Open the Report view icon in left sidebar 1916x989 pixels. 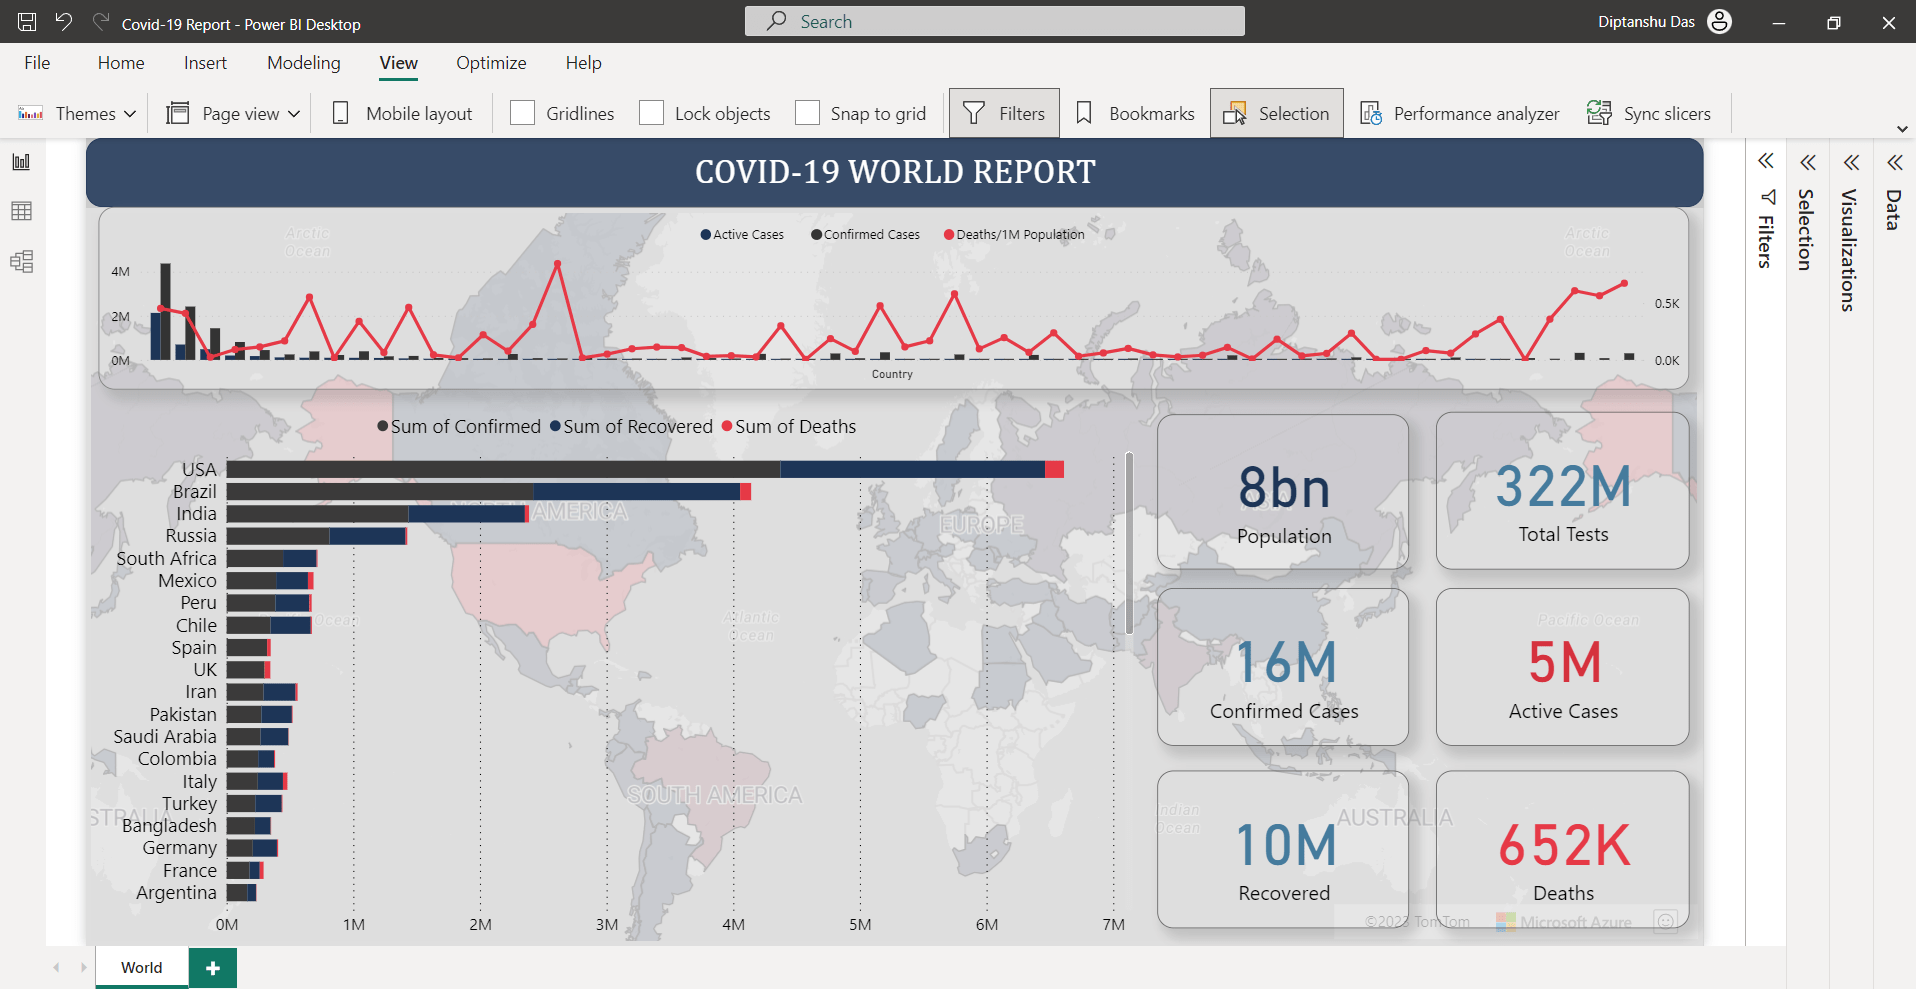(21, 162)
